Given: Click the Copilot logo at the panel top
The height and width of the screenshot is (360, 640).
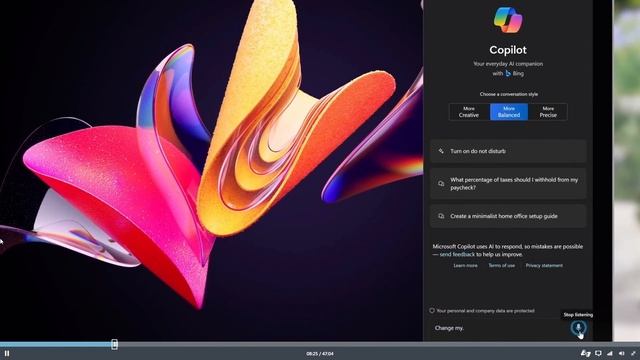Looking at the screenshot, I should [508, 20].
